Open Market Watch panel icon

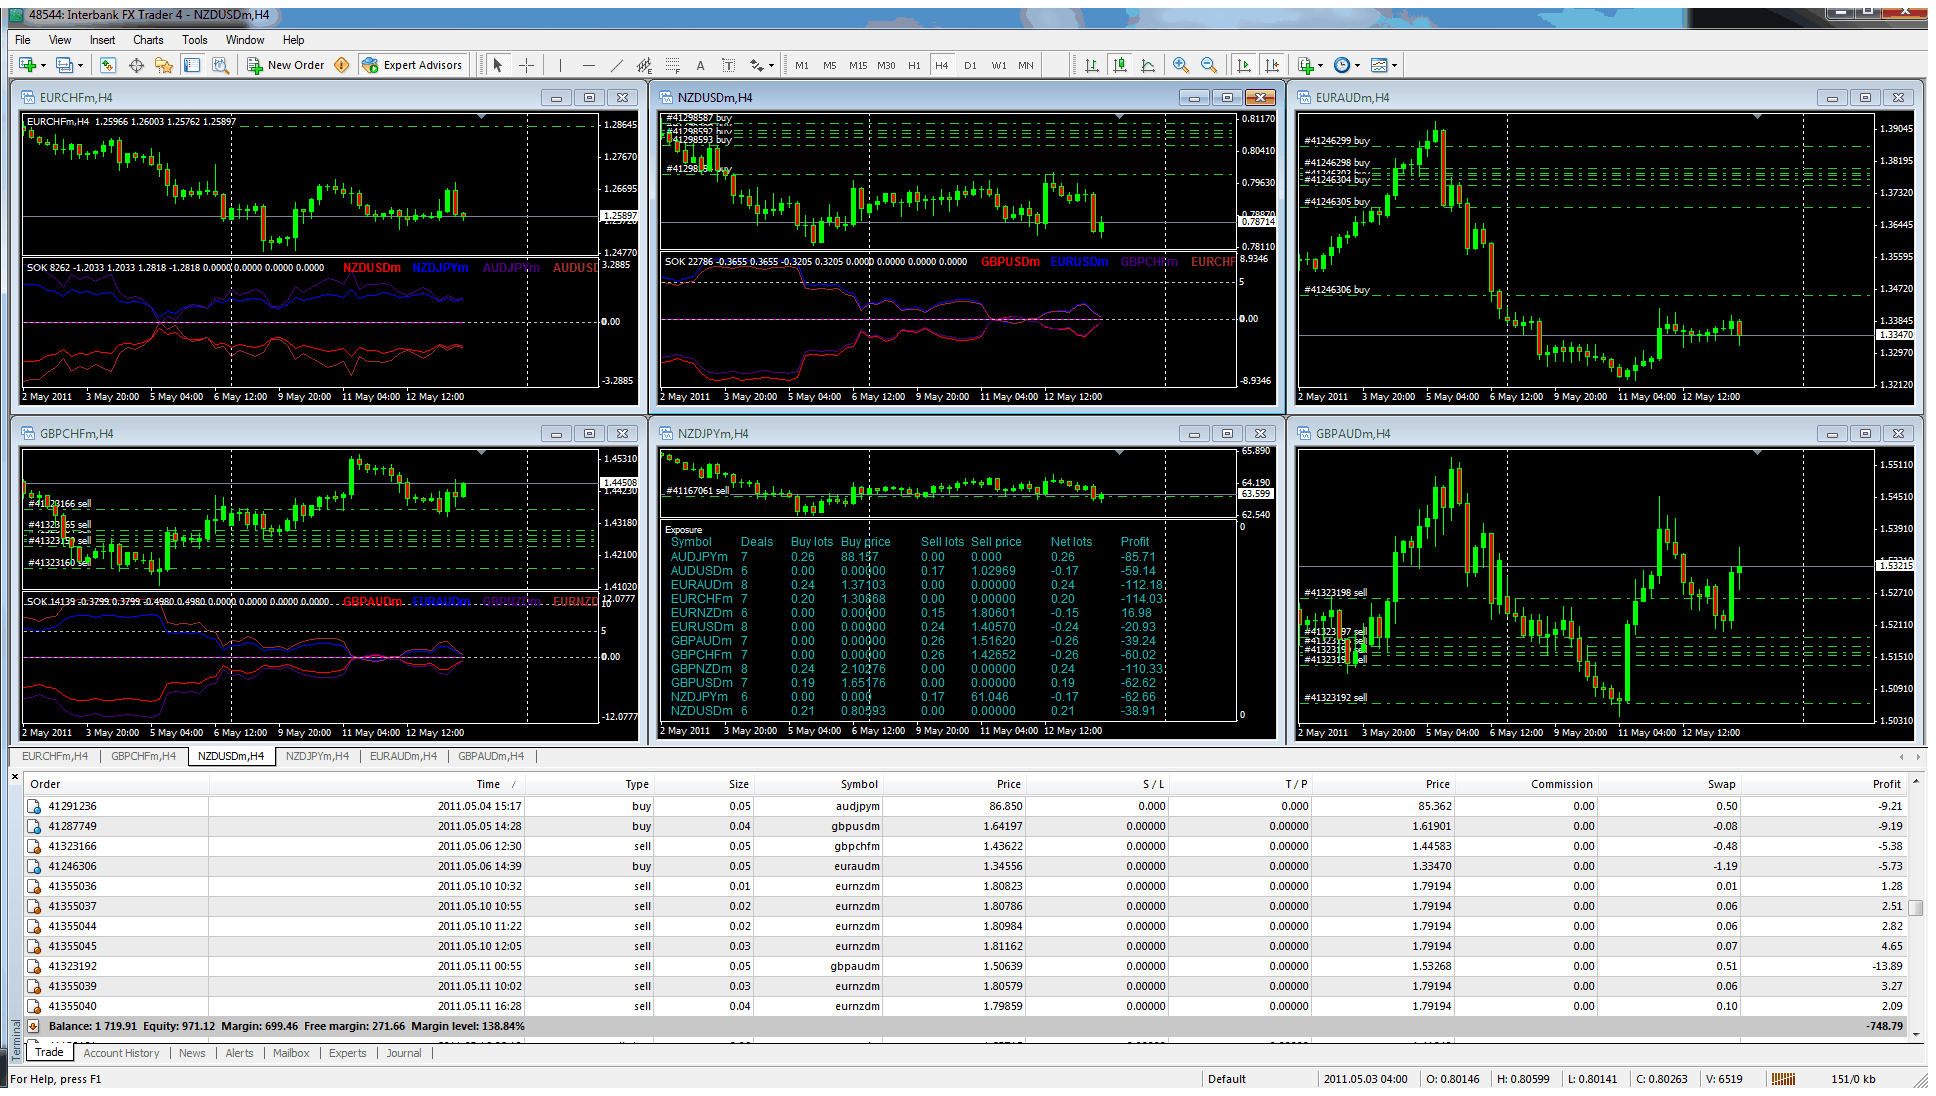[x=108, y=65]
